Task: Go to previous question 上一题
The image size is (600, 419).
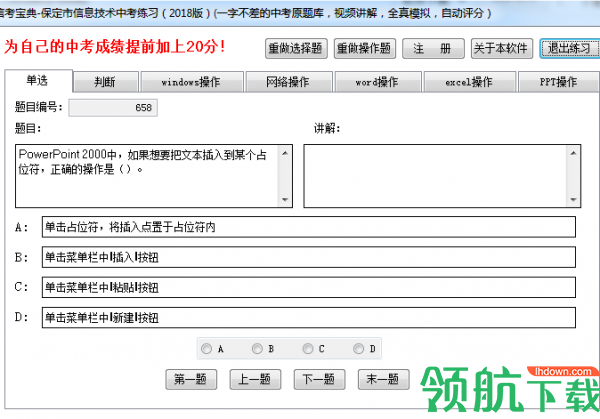Action: click(x=255, y=379)
